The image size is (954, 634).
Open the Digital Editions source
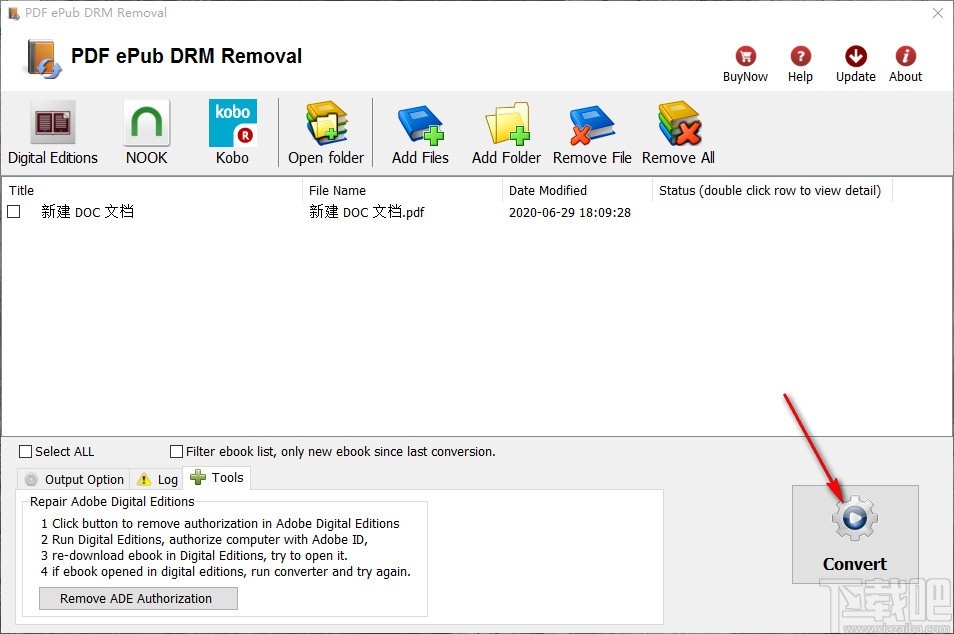52,133
